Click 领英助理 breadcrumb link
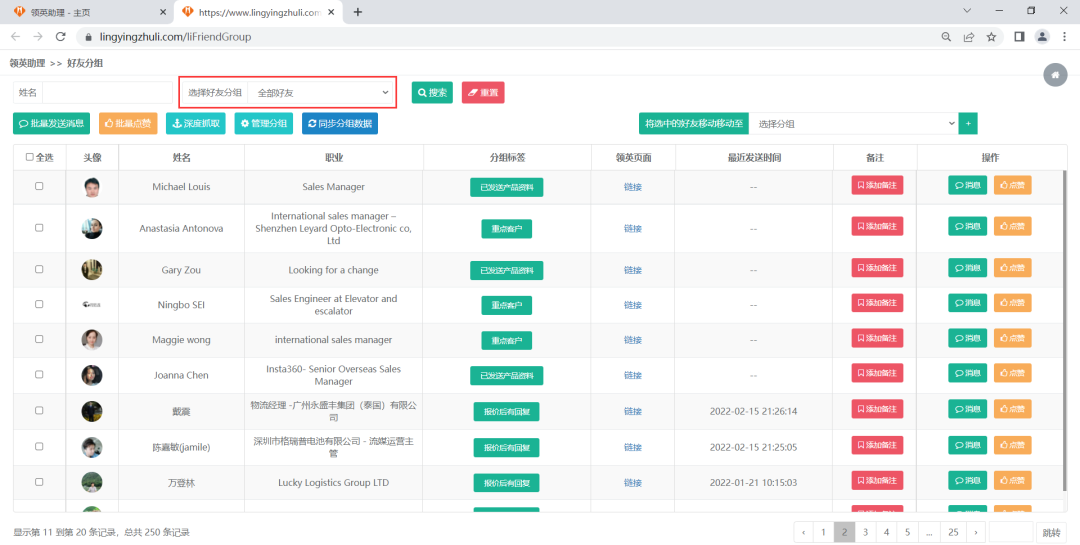 [27, 63]
